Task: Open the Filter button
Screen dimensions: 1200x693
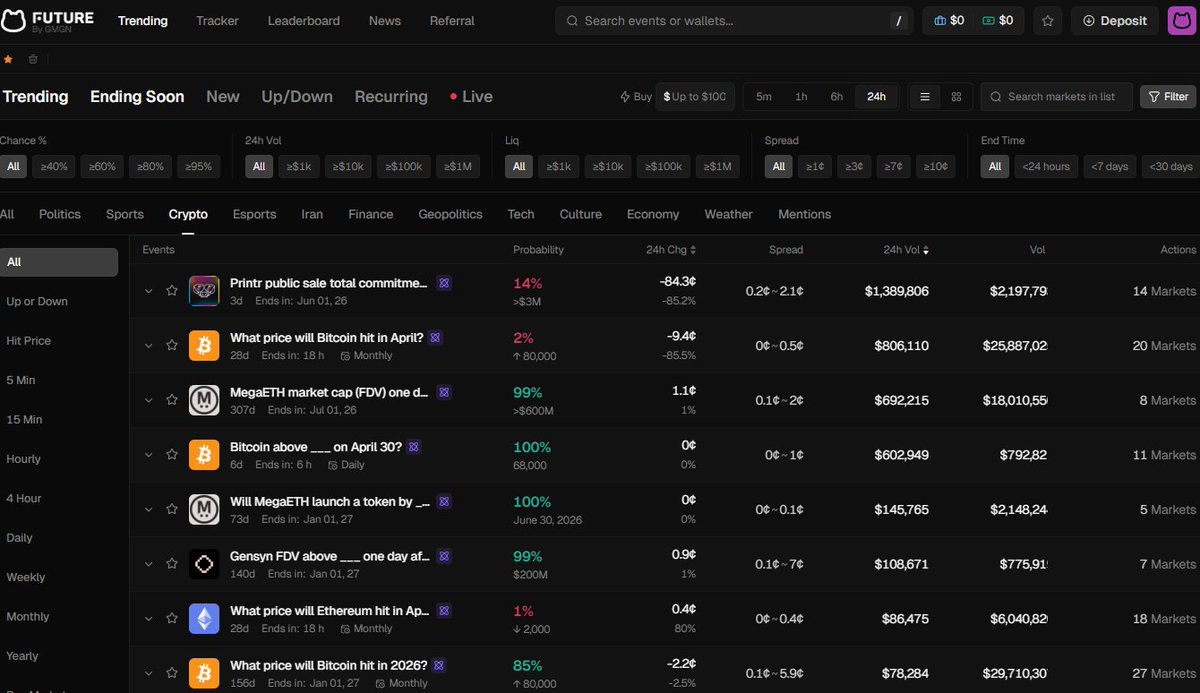Action: point(1168,97)
